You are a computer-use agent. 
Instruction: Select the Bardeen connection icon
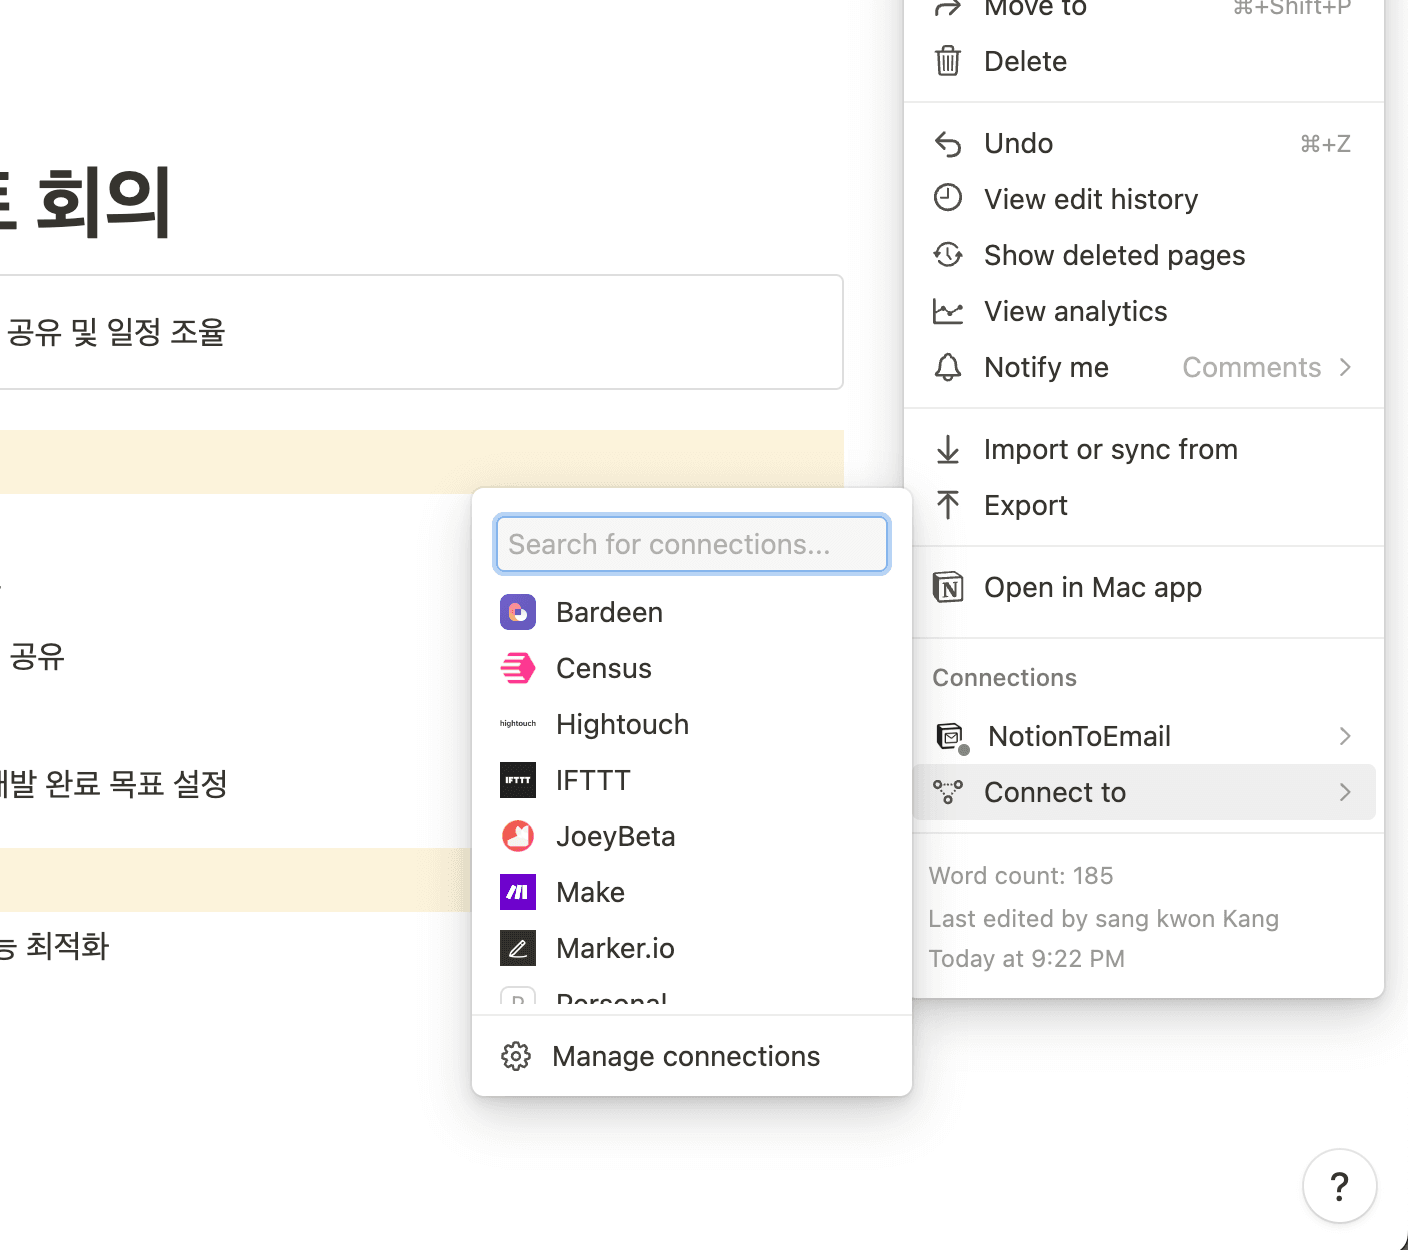click(x=517, y=611)
